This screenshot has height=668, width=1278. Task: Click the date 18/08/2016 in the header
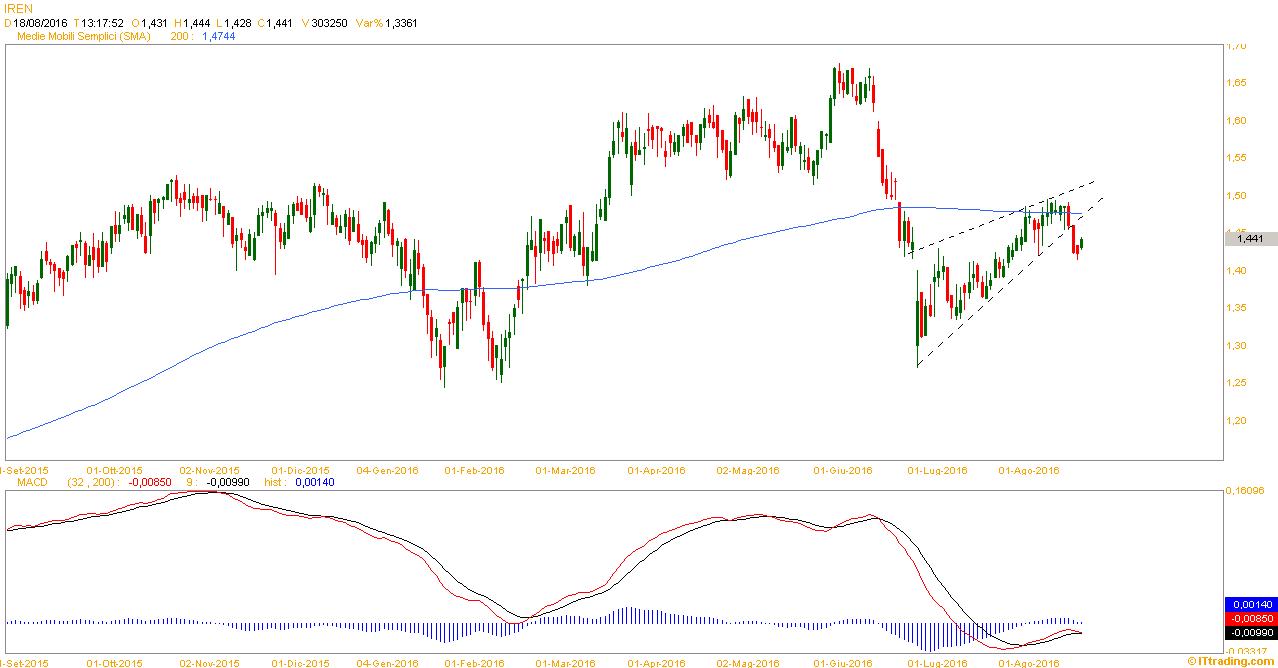tap(39, 22)
